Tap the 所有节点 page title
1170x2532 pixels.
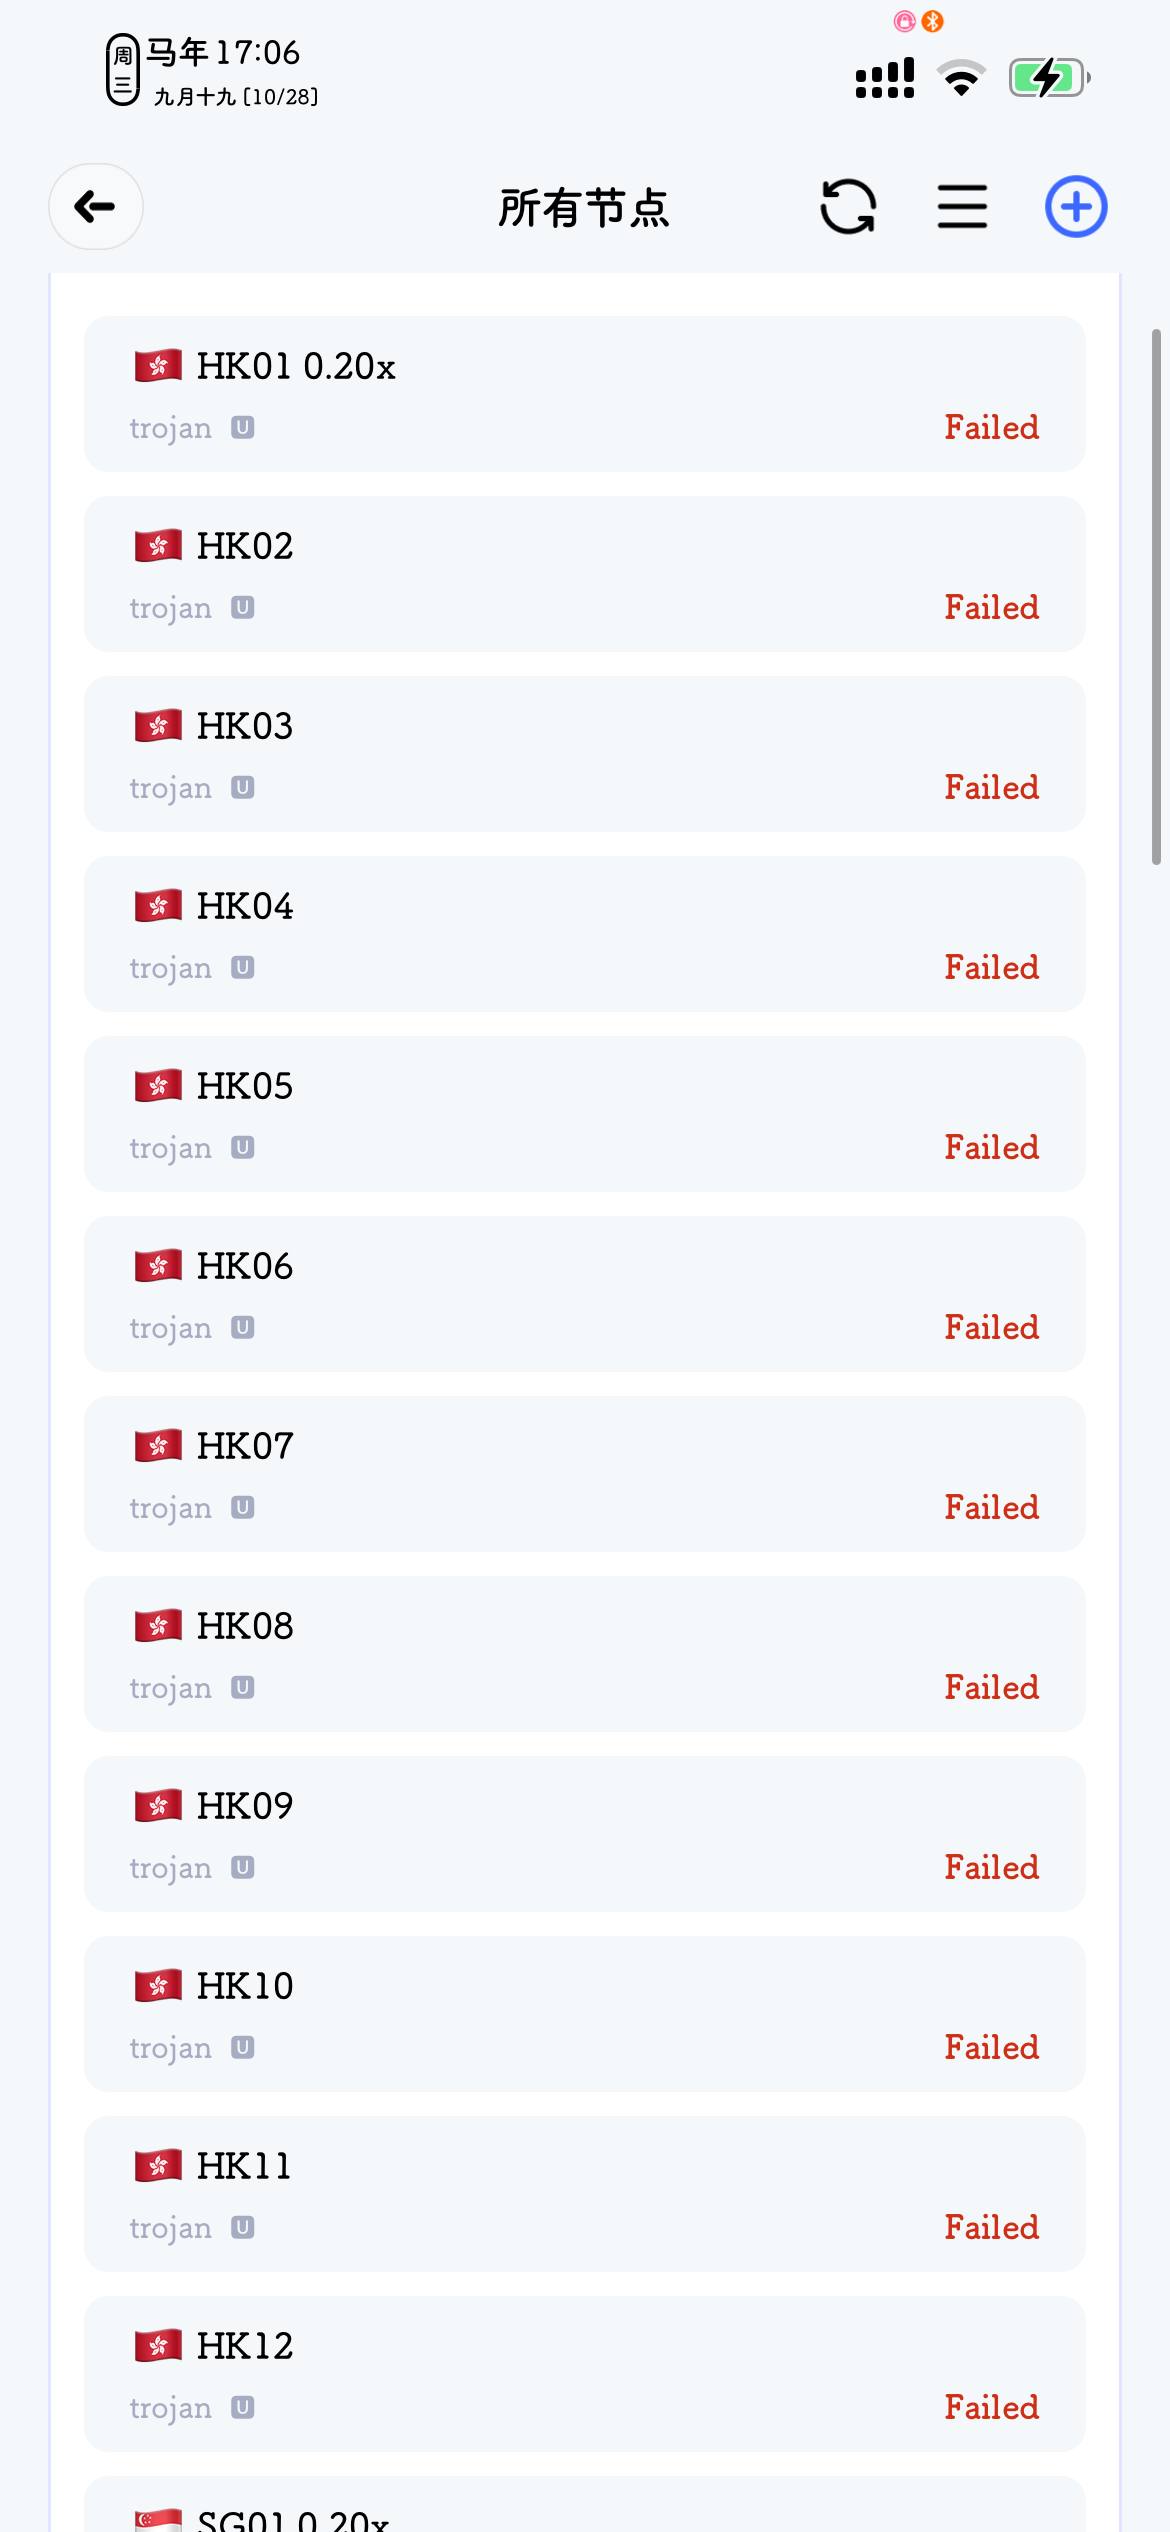tap(584, 208)
